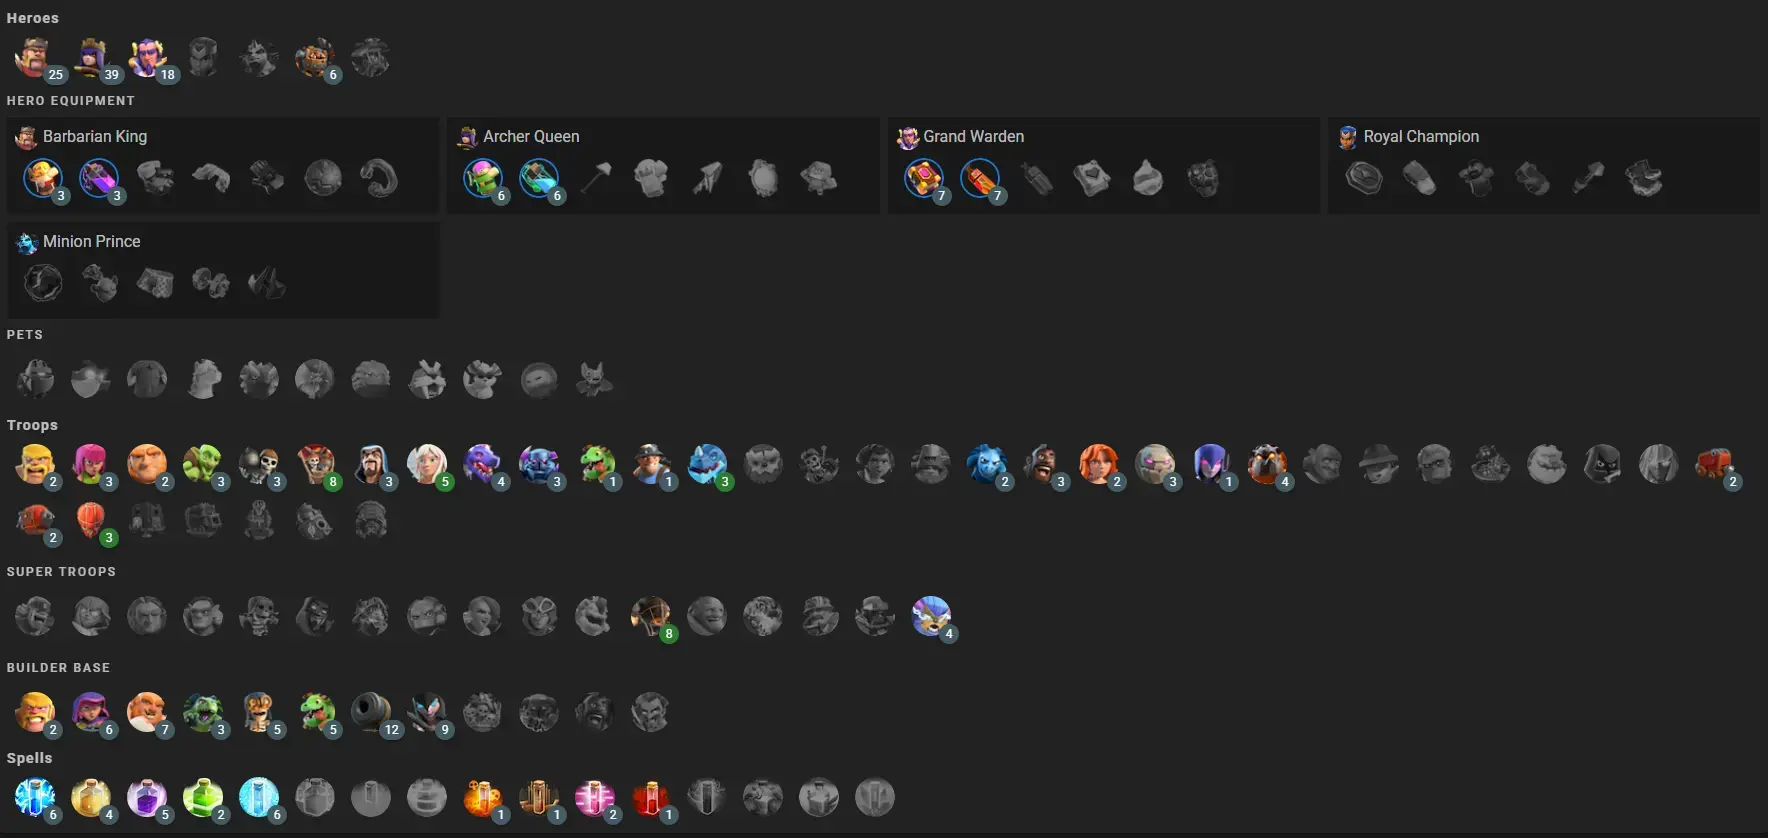Click the Barbarian King hero icon level 25
Screen dimensions: 1768x838
pos(35,58)
